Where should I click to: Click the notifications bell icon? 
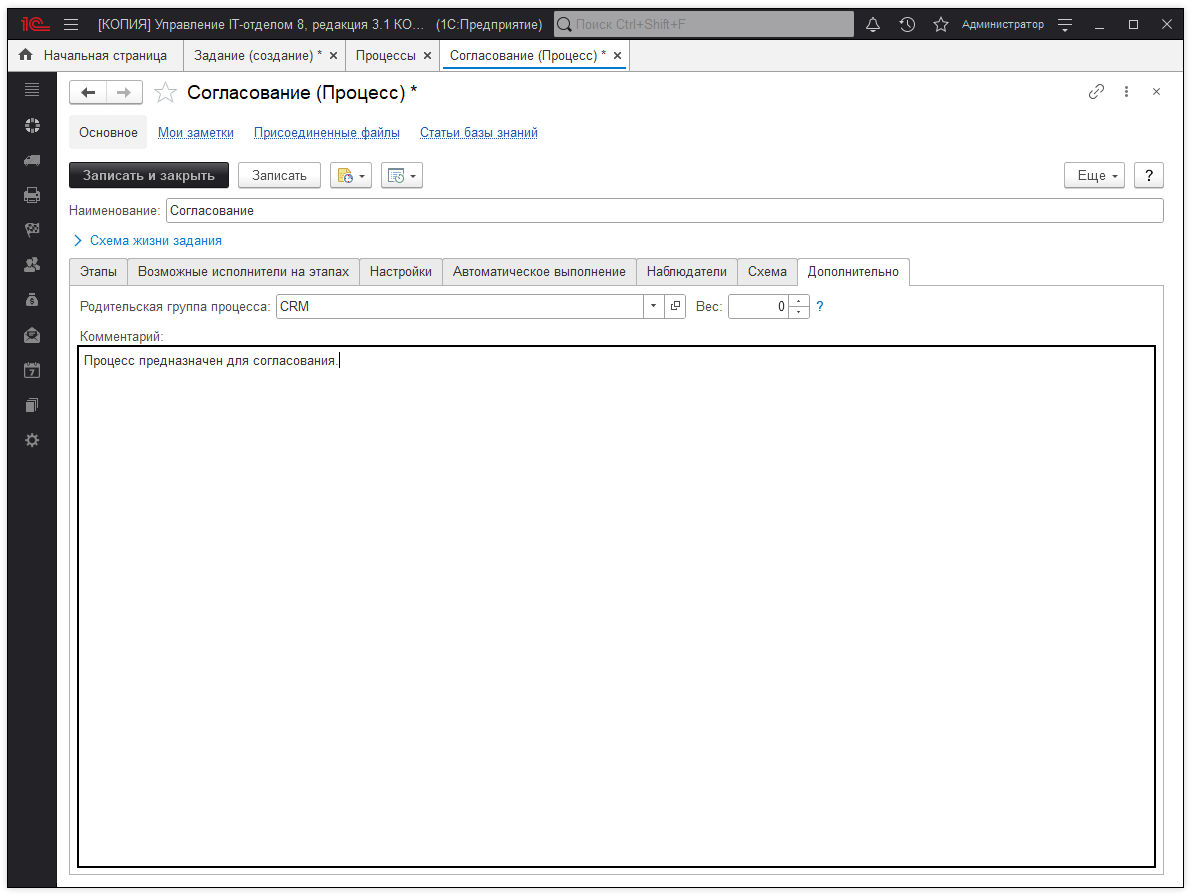[x=873, y=24]
